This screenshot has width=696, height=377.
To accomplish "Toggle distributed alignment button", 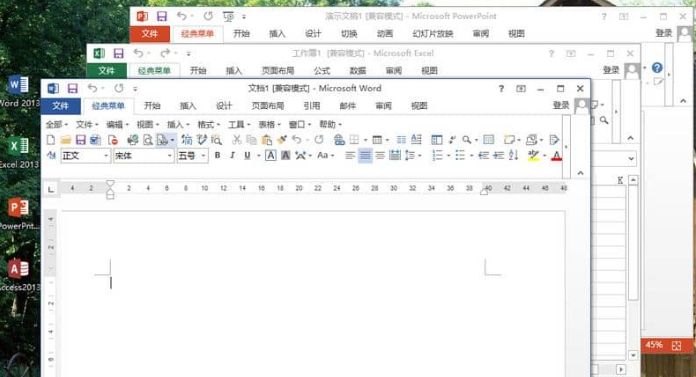I will (x=395, y=155).
